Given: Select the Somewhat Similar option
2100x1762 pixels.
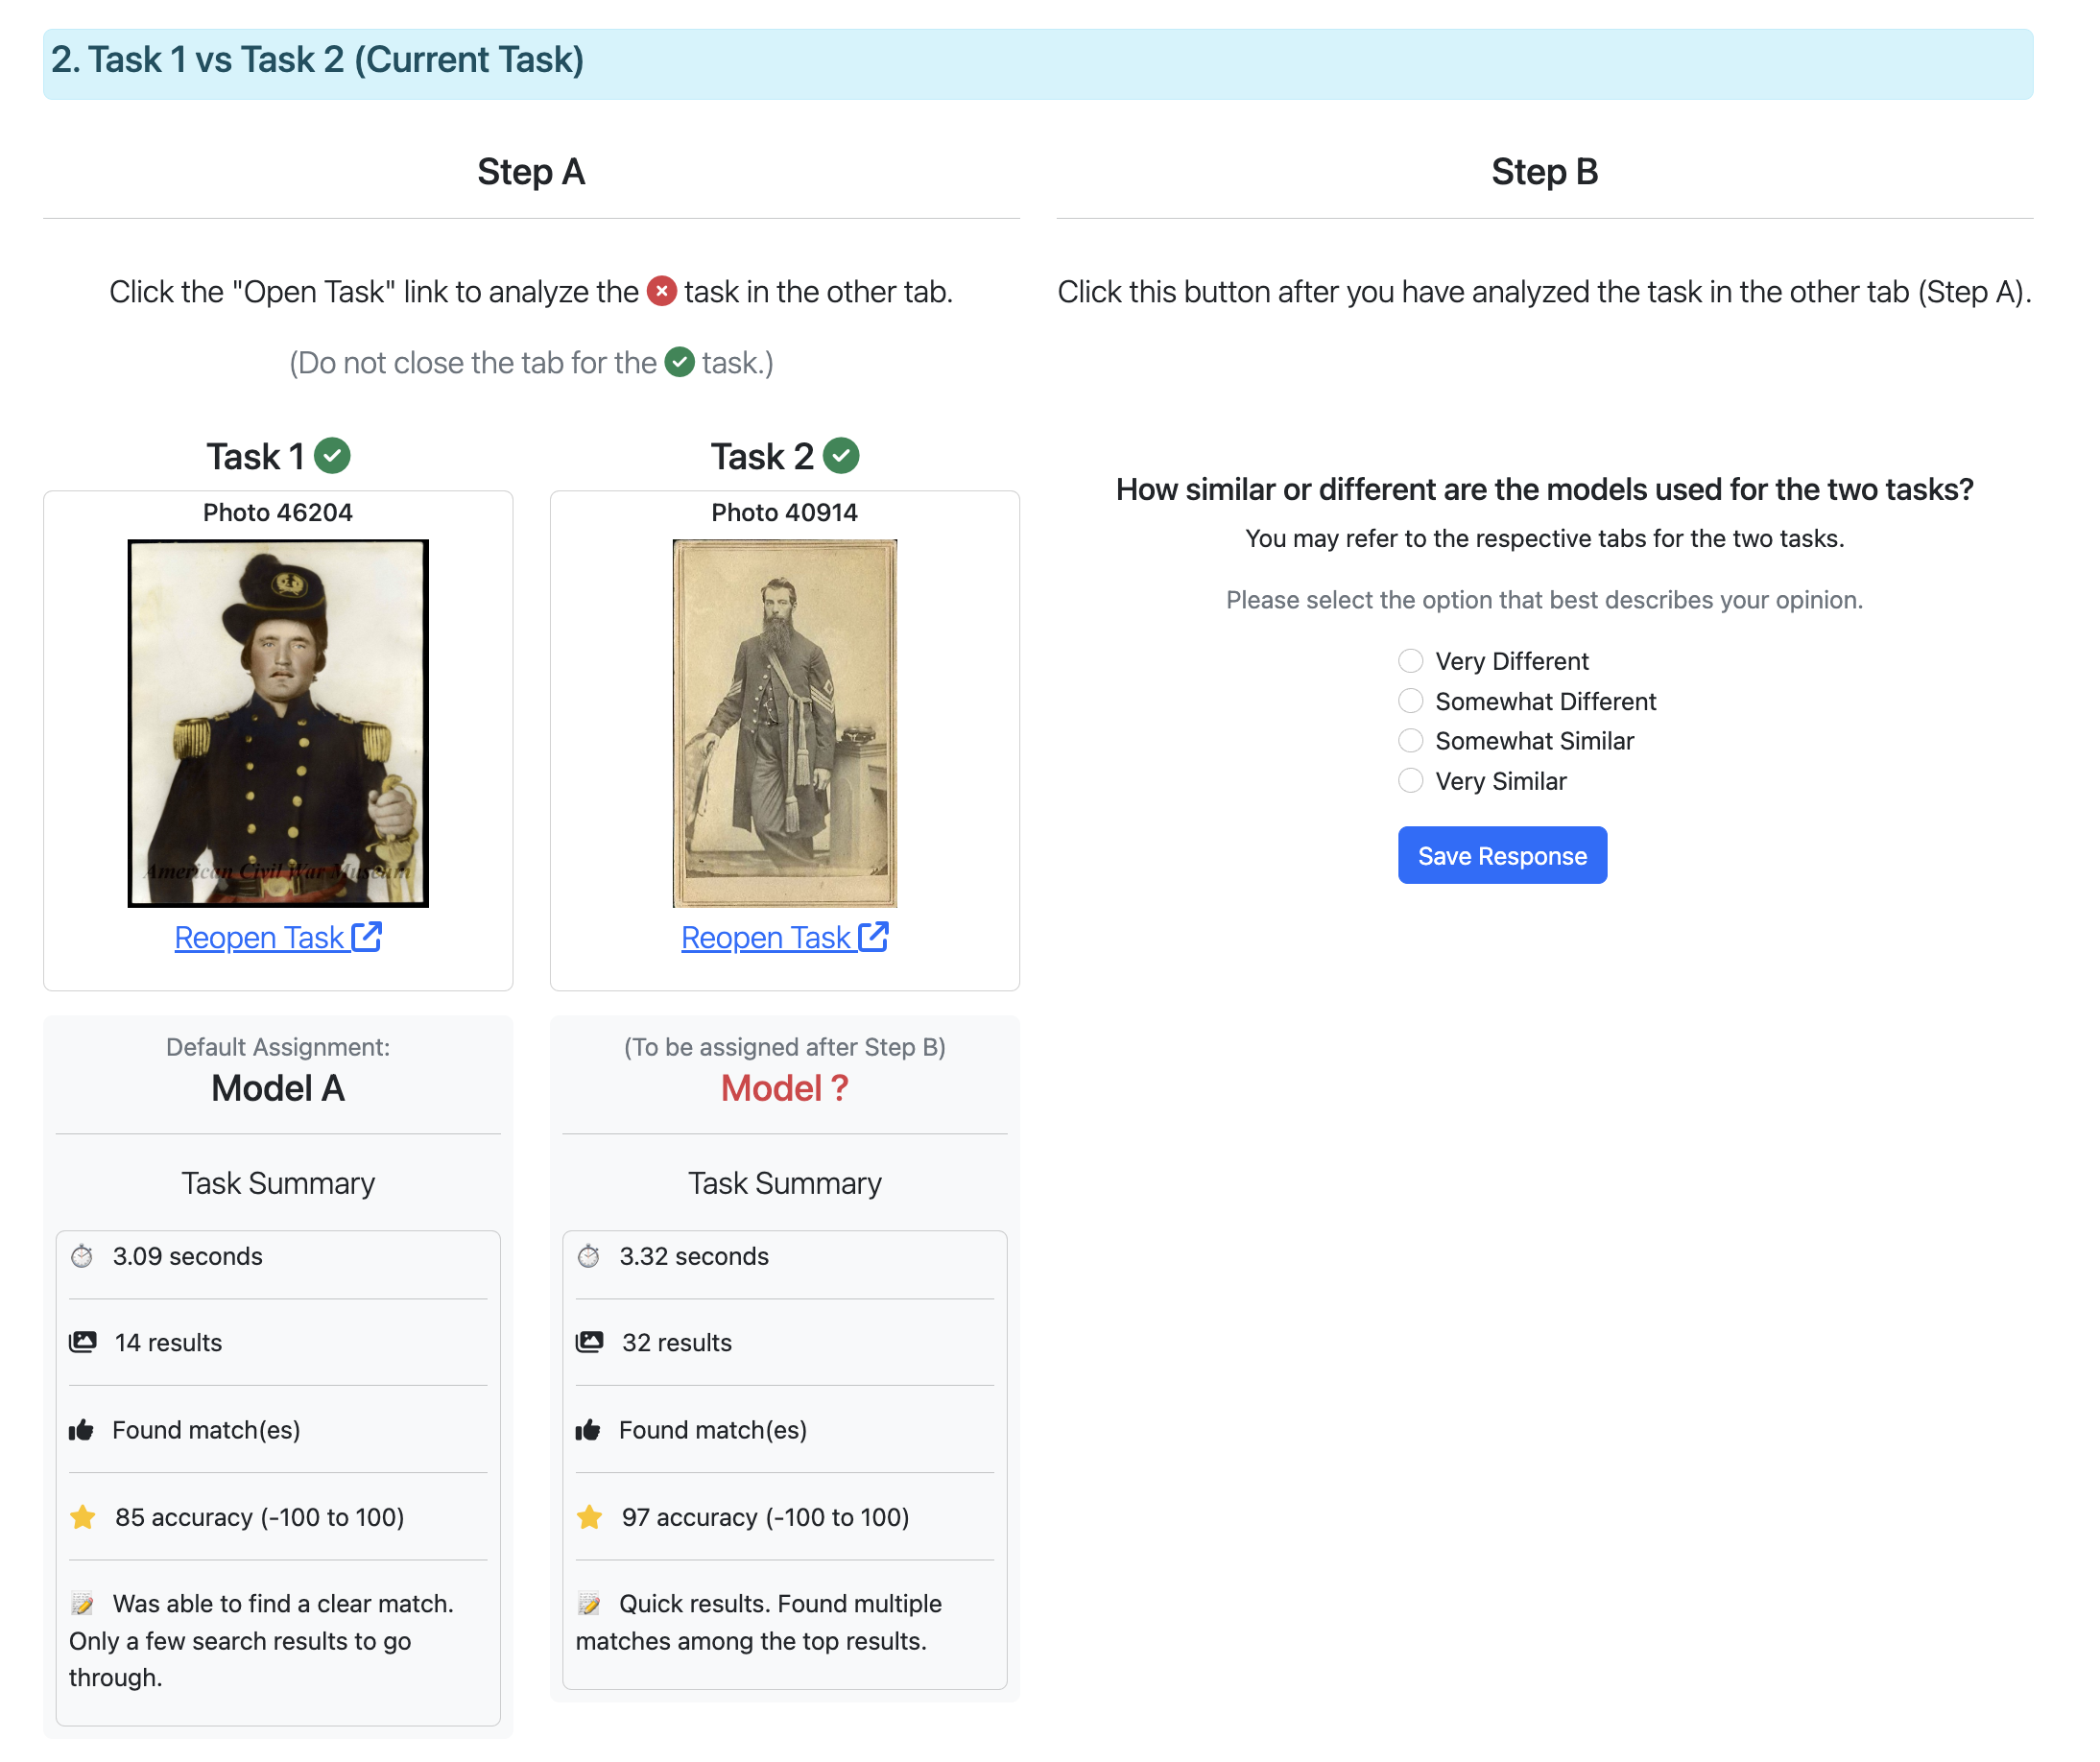Looking at the screenshot, I should click(x=1410, y=741).
